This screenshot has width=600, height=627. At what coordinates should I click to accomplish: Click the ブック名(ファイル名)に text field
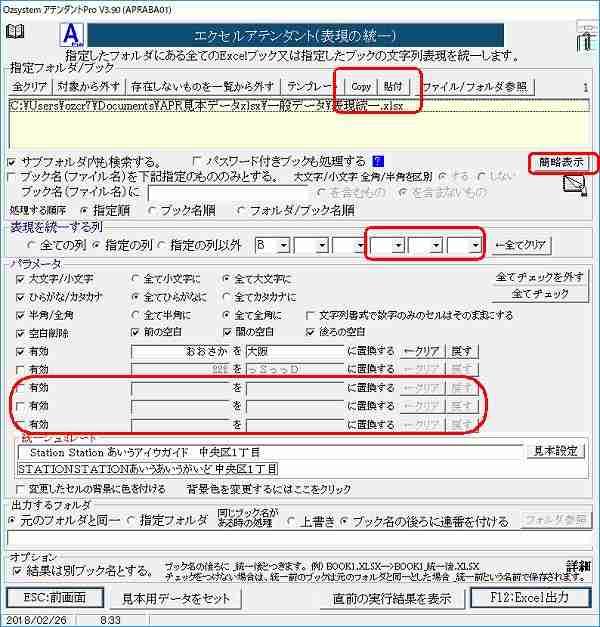tap(229, 193)
